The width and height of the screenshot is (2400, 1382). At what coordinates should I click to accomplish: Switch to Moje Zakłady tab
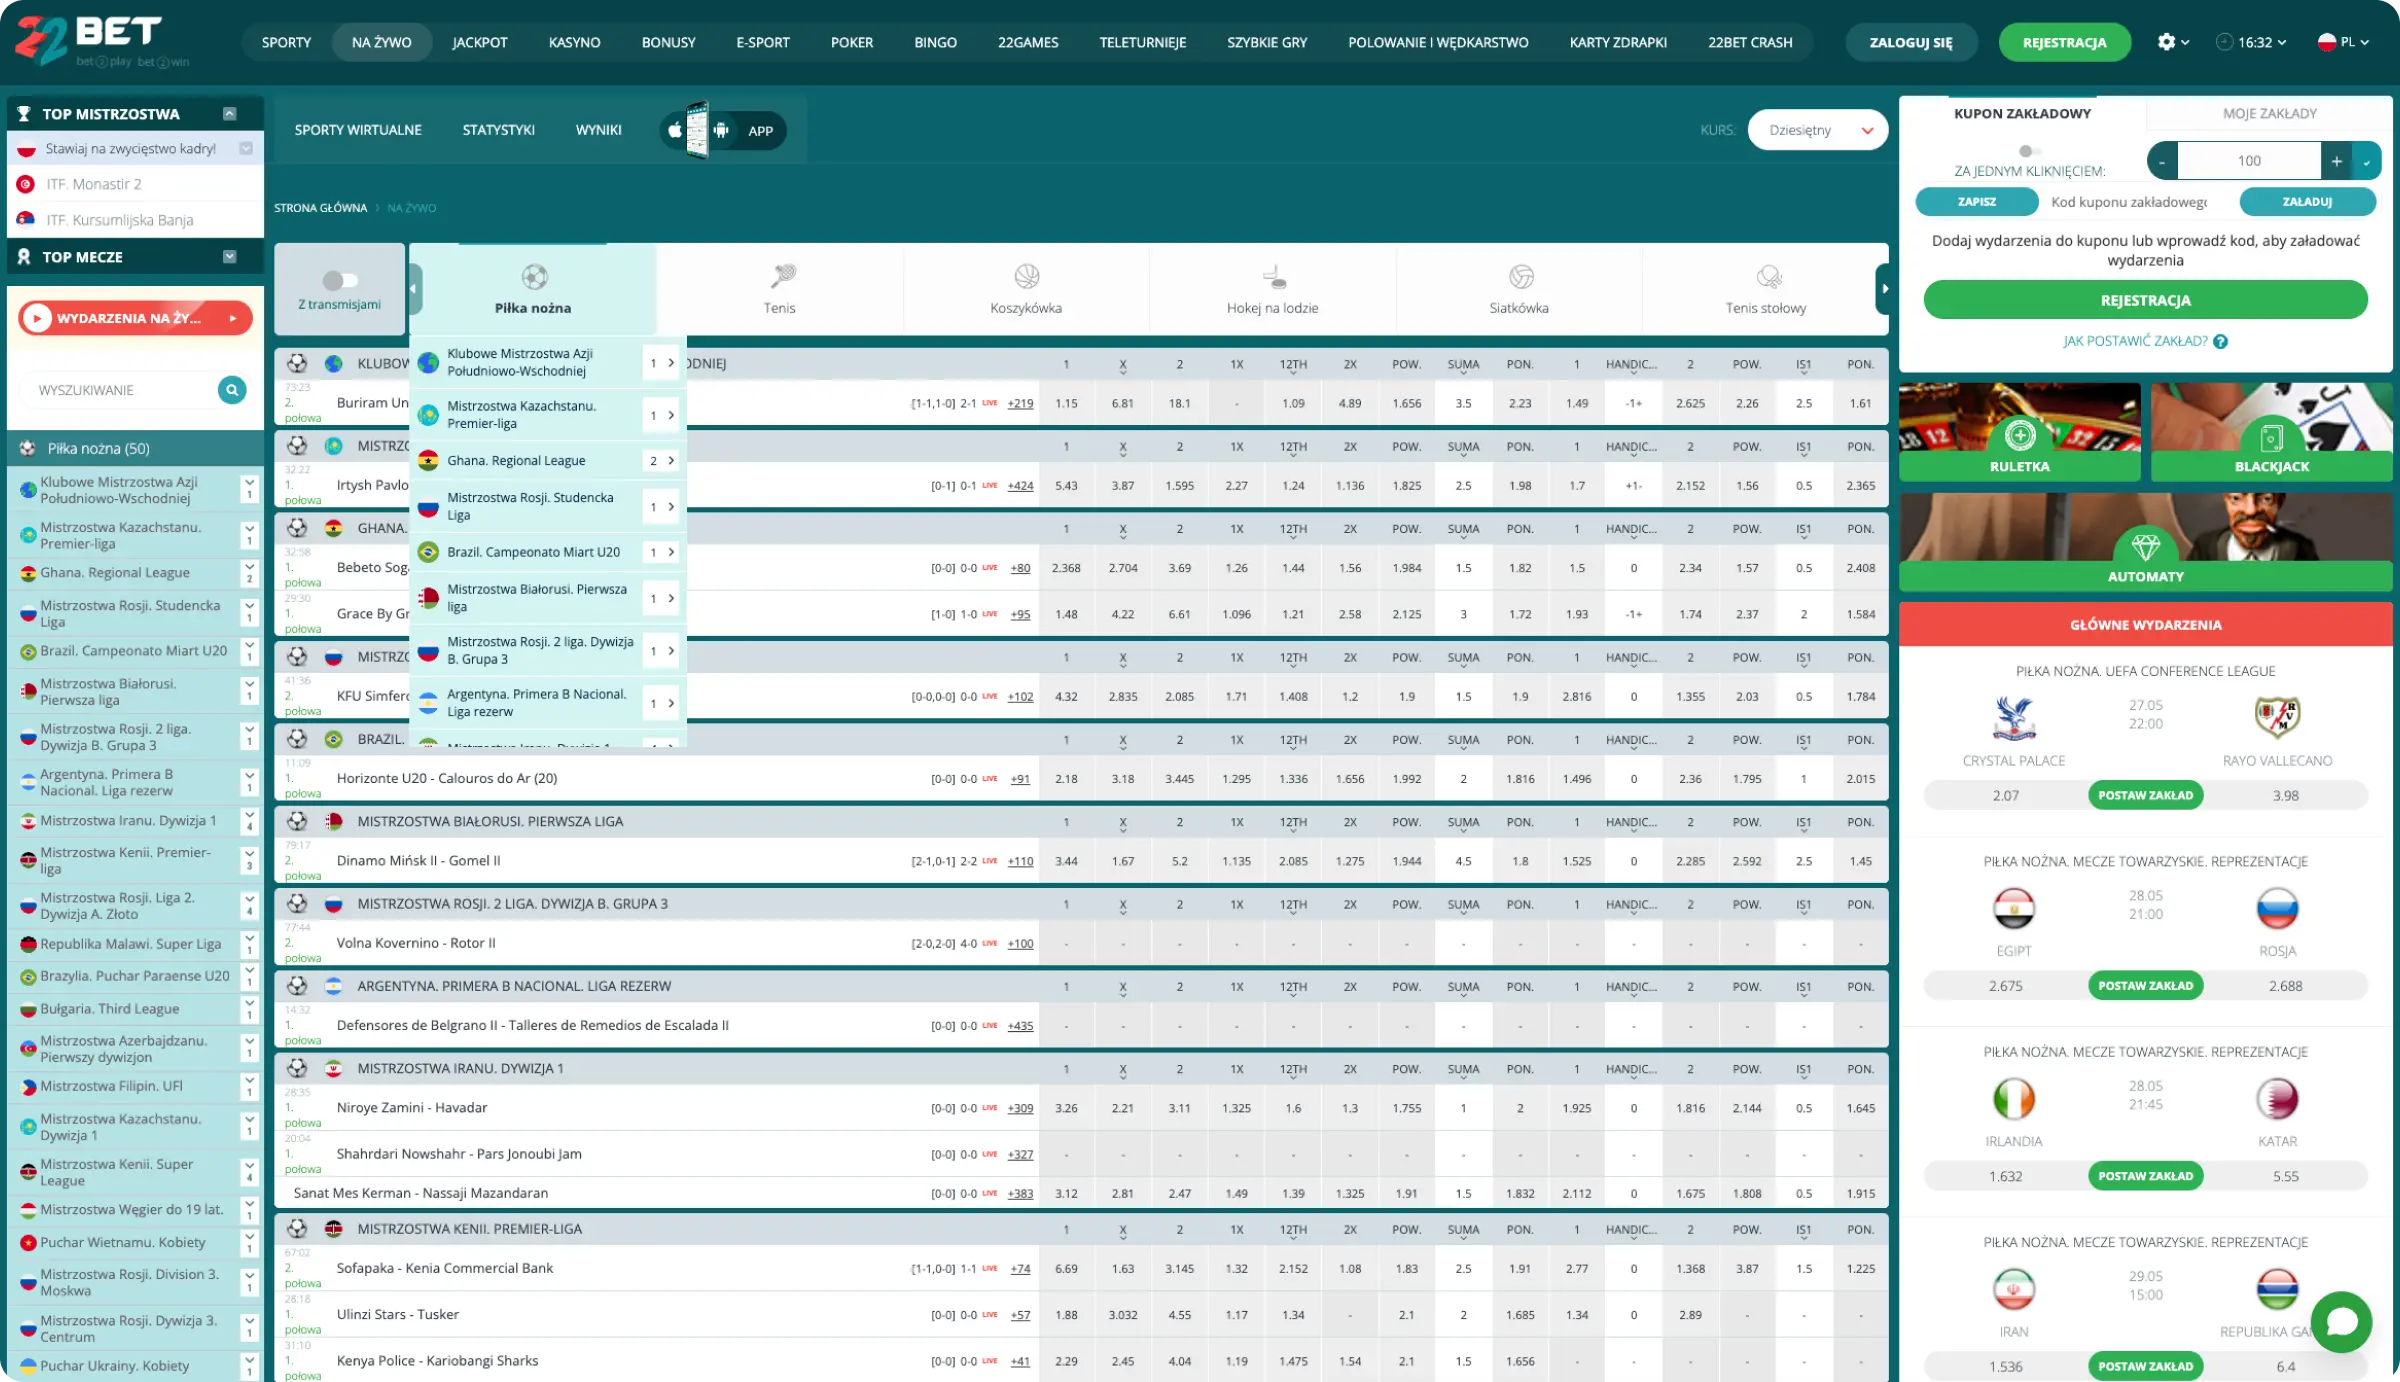pos(2269,113)
